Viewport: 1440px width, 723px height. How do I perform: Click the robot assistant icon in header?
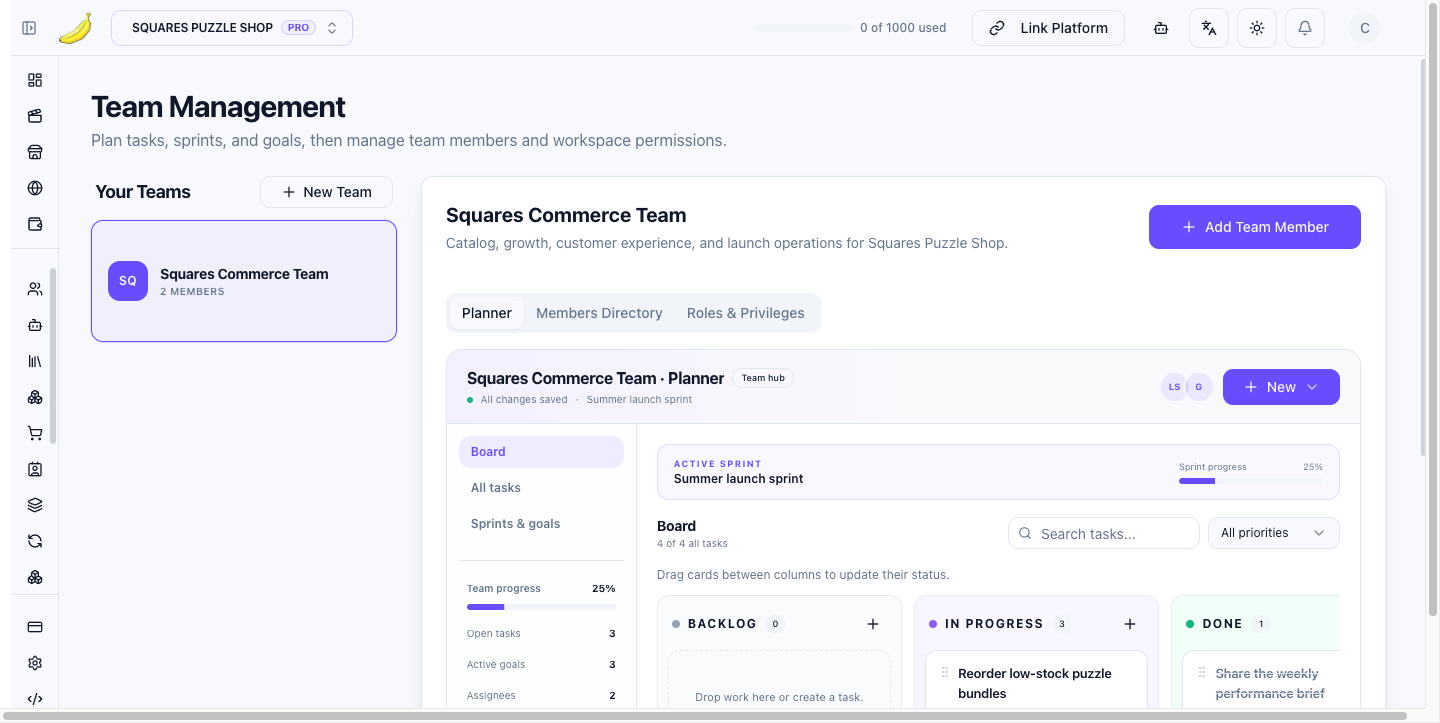click(x=1161, y=28)
